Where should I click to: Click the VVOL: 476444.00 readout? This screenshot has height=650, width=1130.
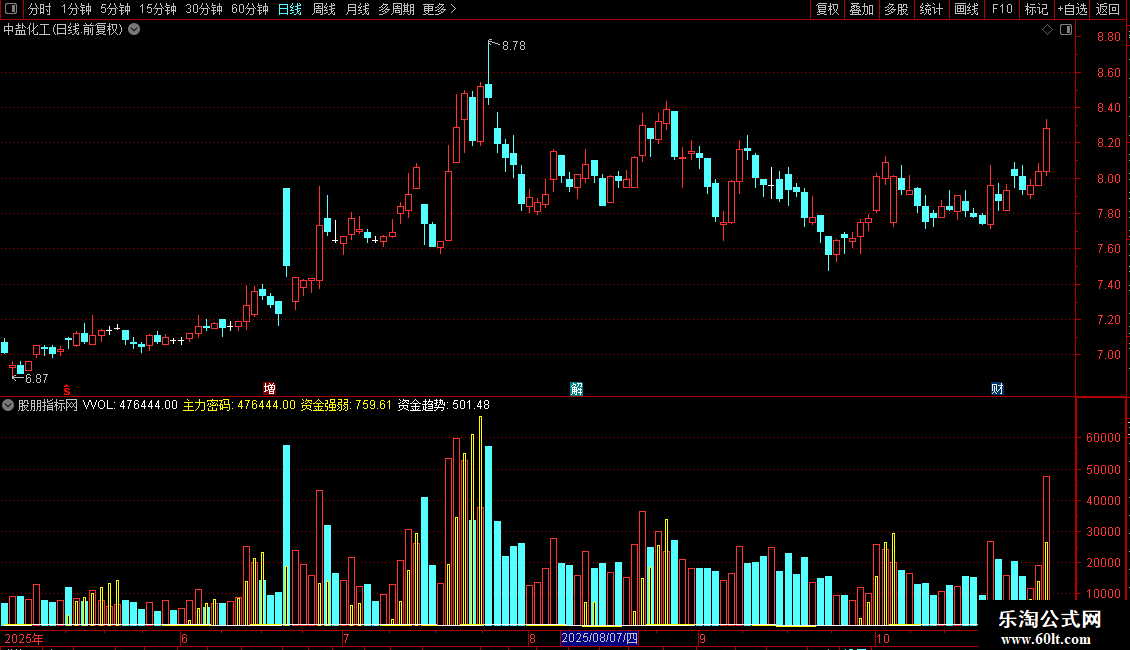[x=130, y=405]
